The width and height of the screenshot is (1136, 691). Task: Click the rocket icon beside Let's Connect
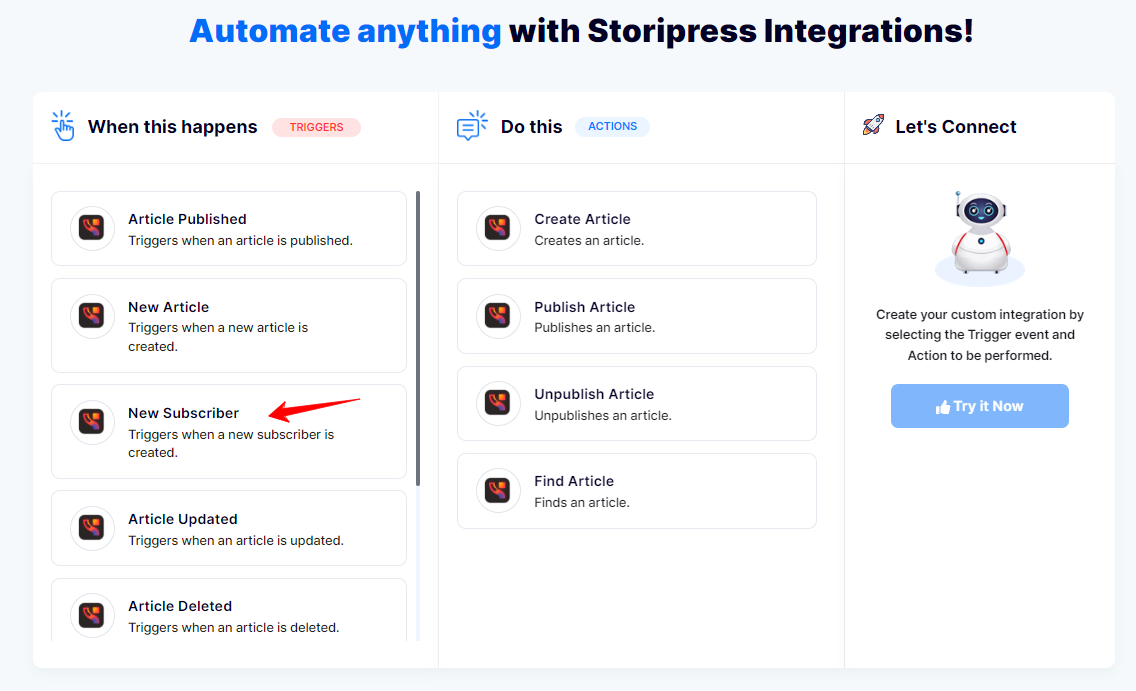pyautogui.click(x=872, y=126)
